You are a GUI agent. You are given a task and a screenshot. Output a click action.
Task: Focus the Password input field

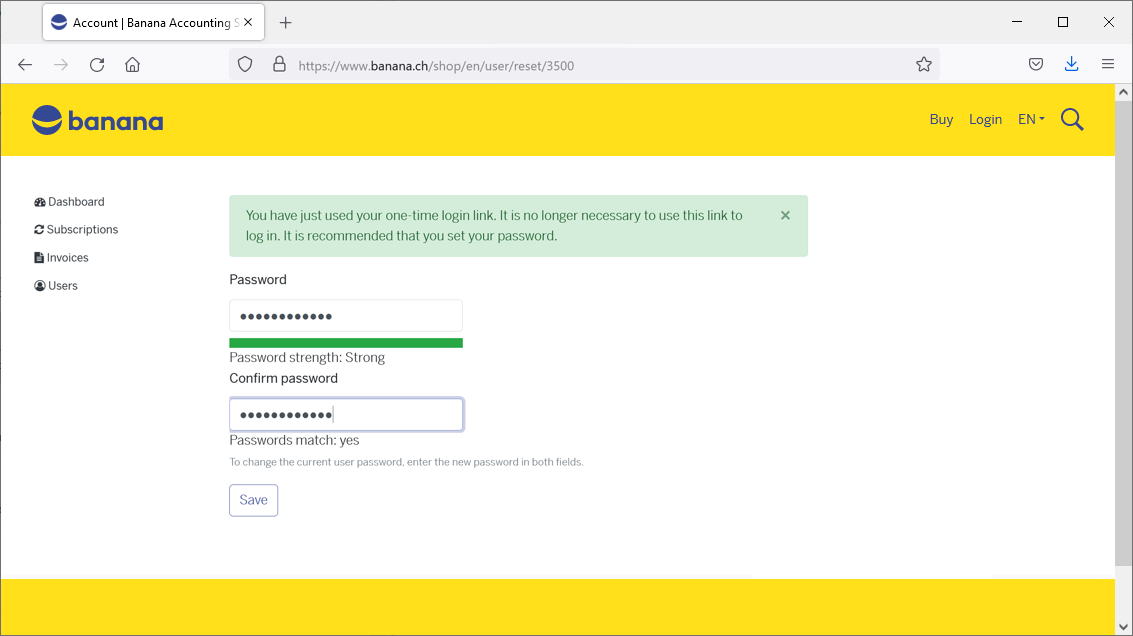pyautogui.click(x=346, y=316)
